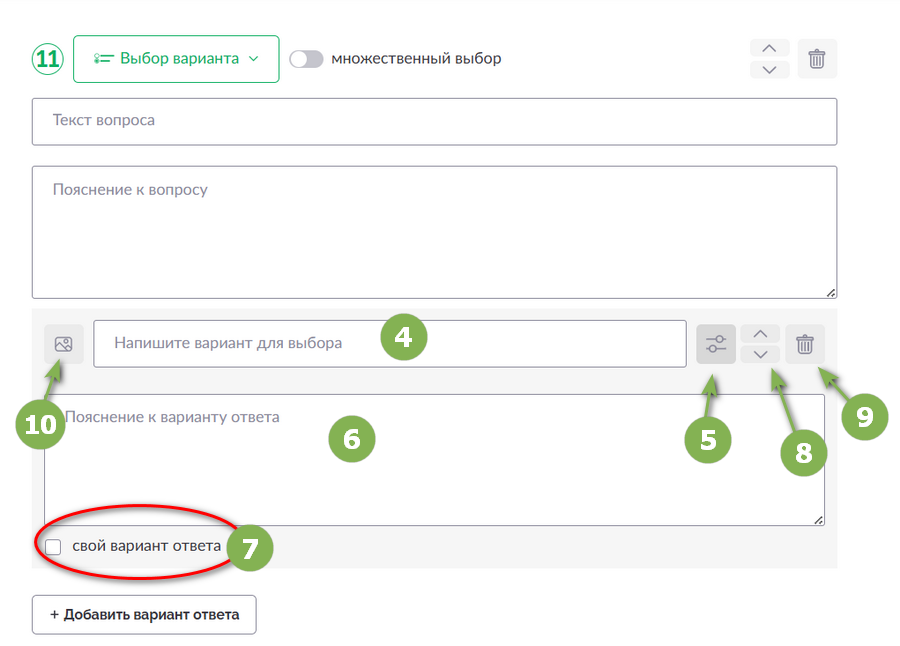Move question 11 down with top chevron
Viewport: 900px width, 646px height.
(770, 69)
